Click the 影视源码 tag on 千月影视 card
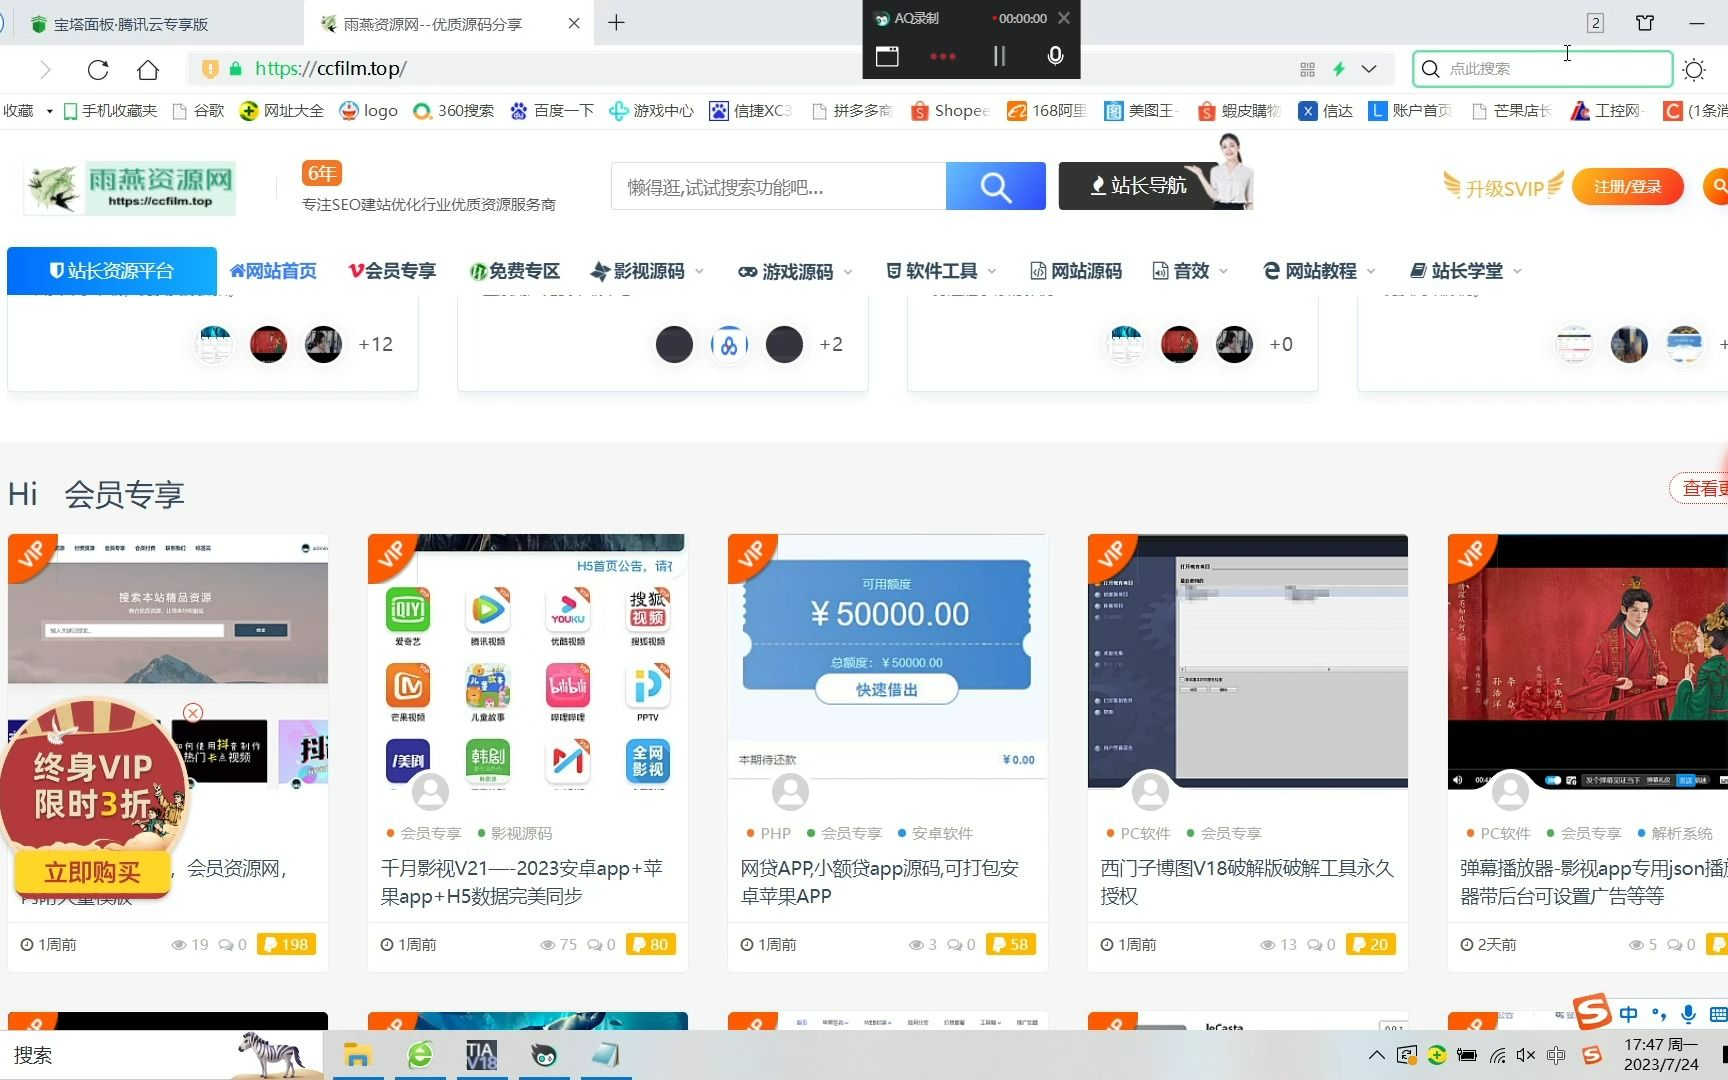 521,833
